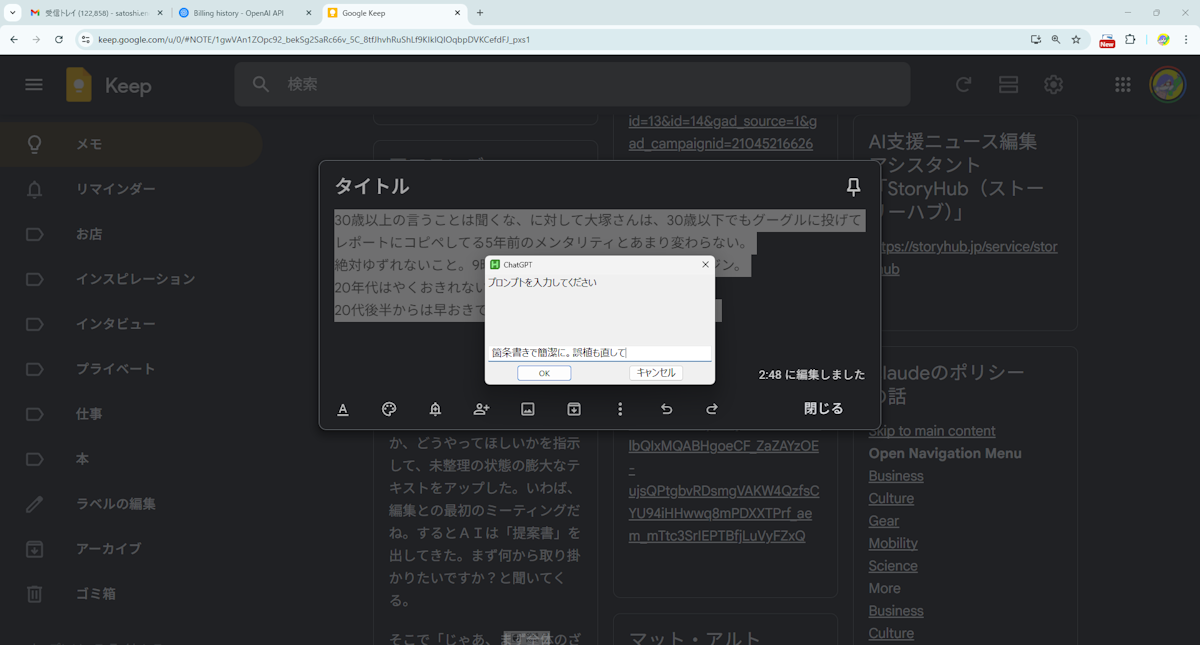Open a new browser tab
The image size is (1200, 645).
point(480,13)
